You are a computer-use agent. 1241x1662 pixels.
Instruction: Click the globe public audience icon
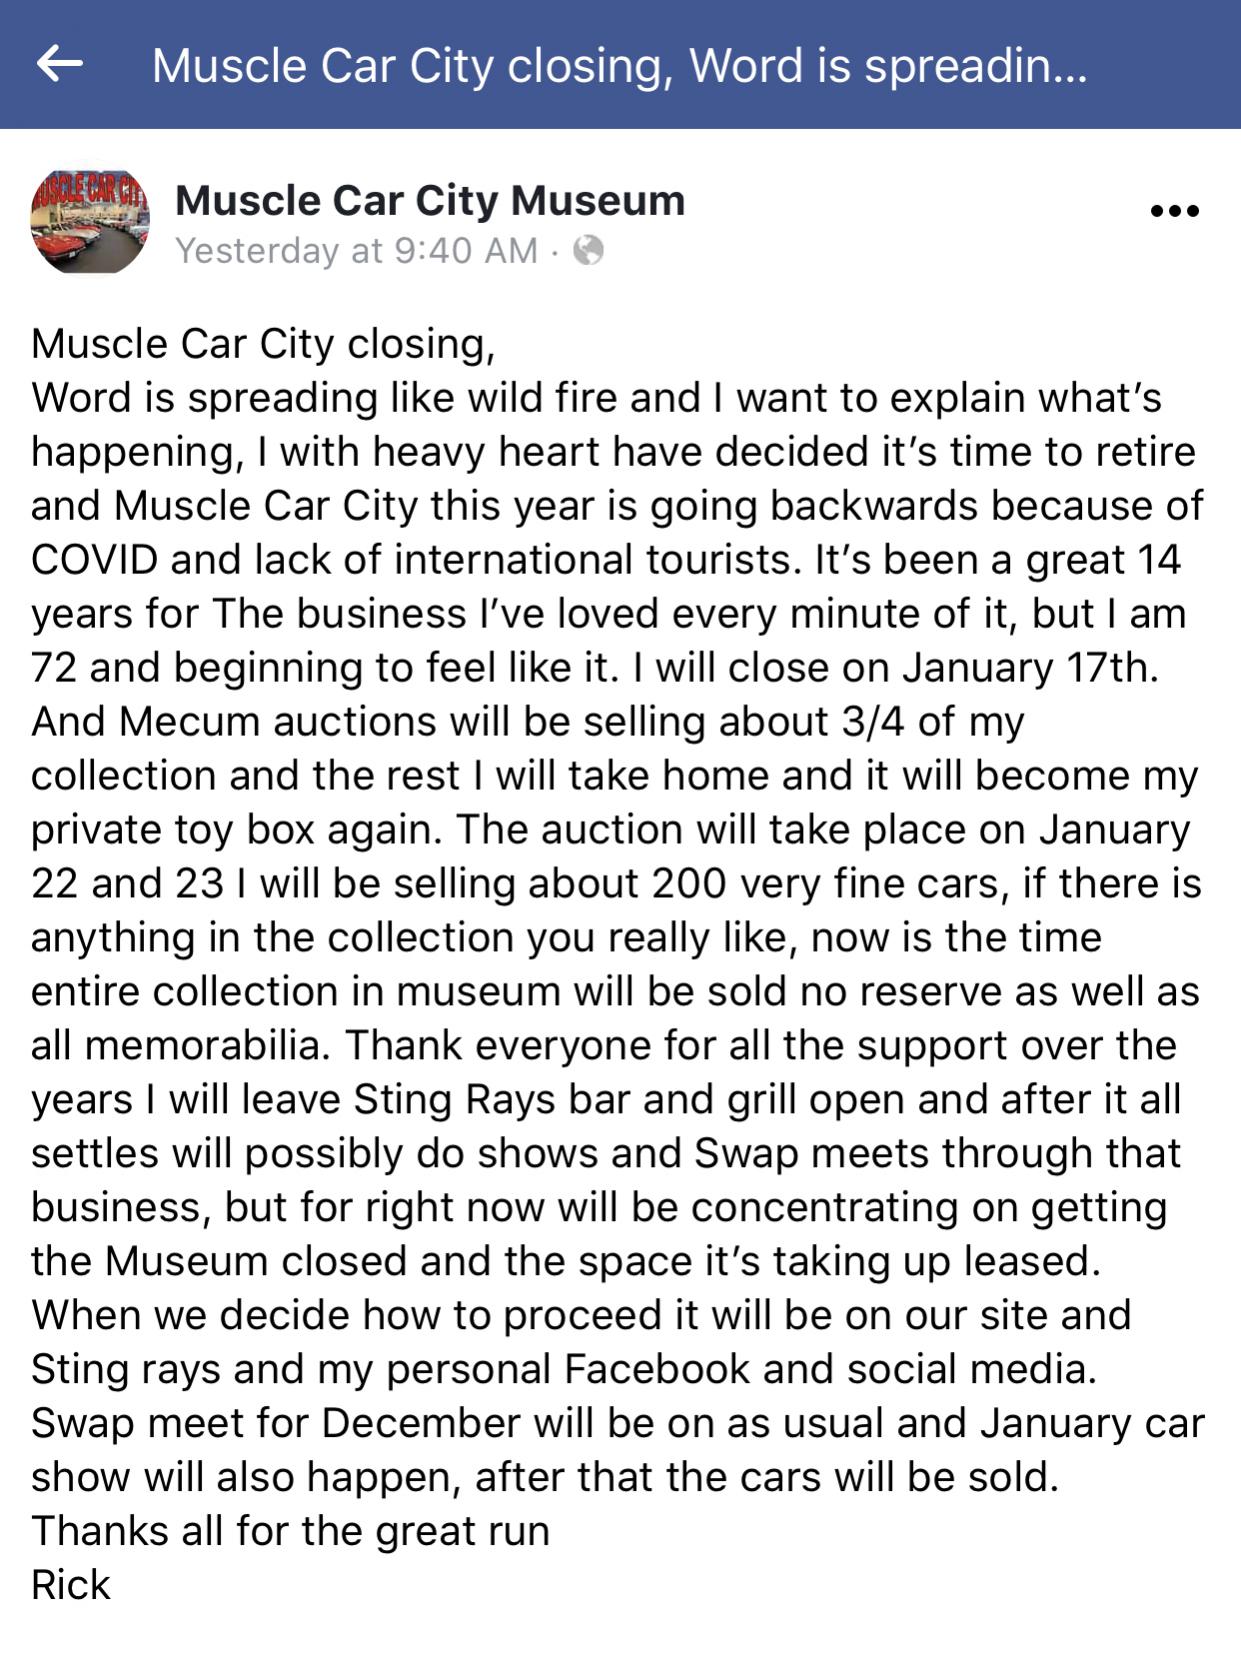pos(588,250)
